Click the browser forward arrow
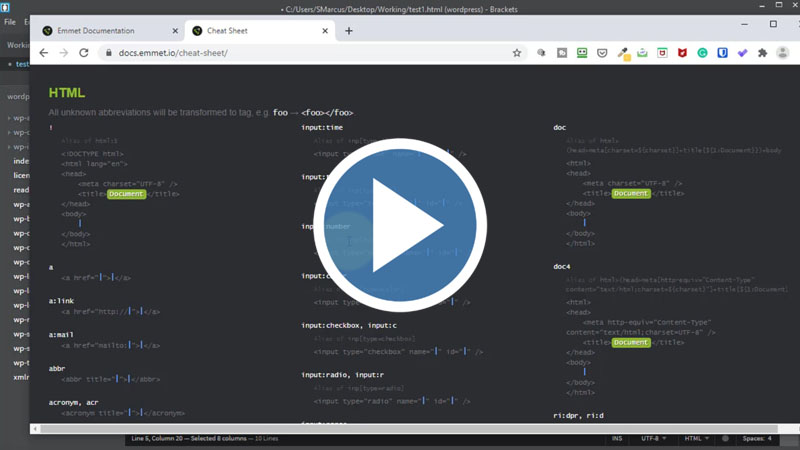This screenshot has width=800, height=450. click(x=64, y=52)
